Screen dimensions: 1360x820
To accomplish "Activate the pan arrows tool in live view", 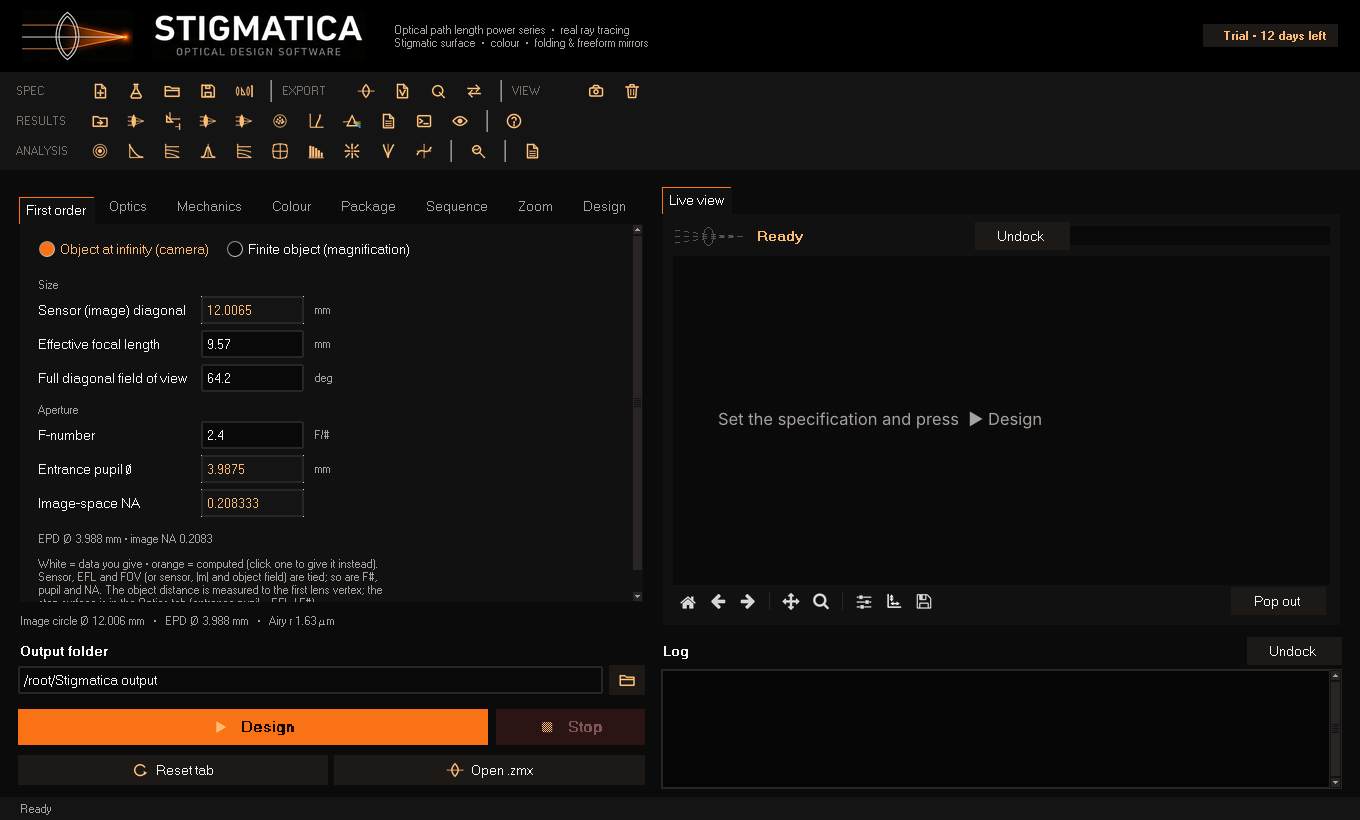I will [x=791, y=602].
